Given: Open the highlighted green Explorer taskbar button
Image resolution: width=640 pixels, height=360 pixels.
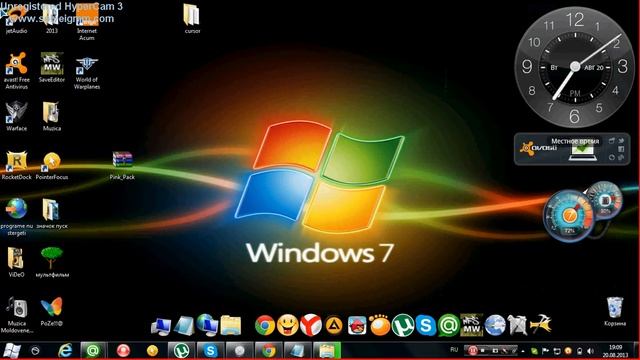Looking at the screenshot, I should pos(327,351).
